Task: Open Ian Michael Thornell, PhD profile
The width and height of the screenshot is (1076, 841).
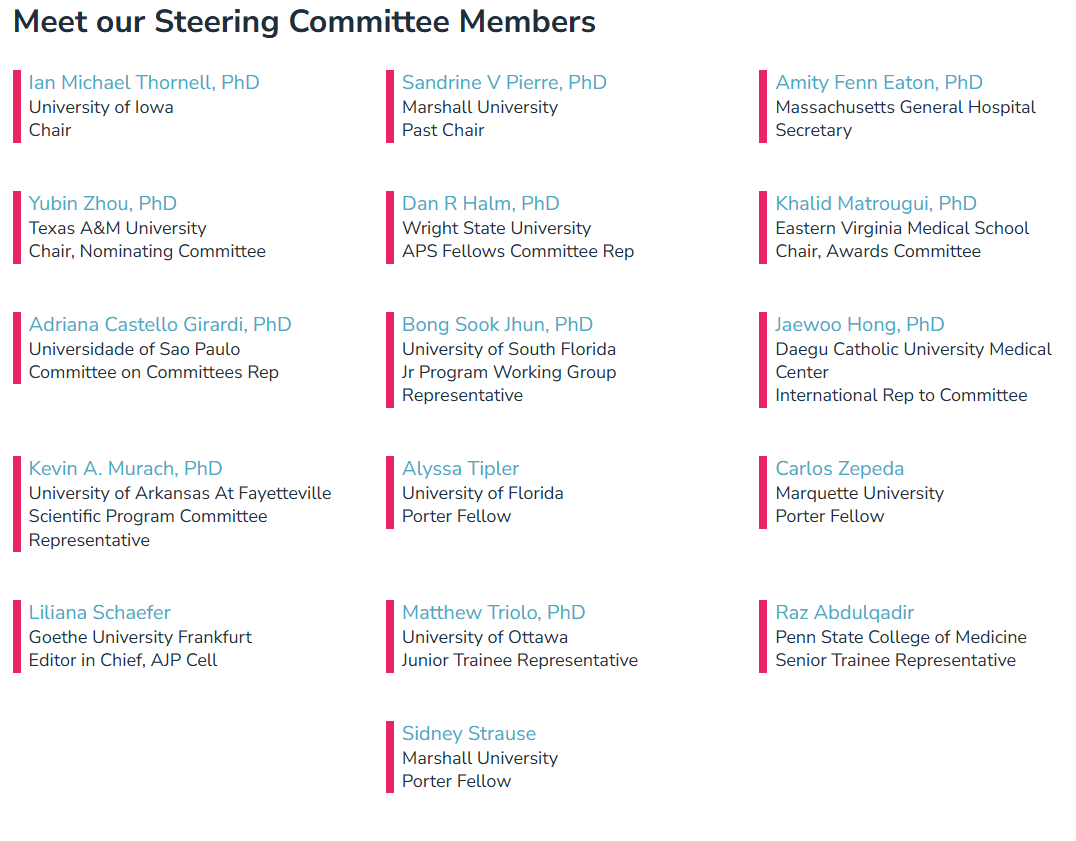Action: tap(144, 83)
